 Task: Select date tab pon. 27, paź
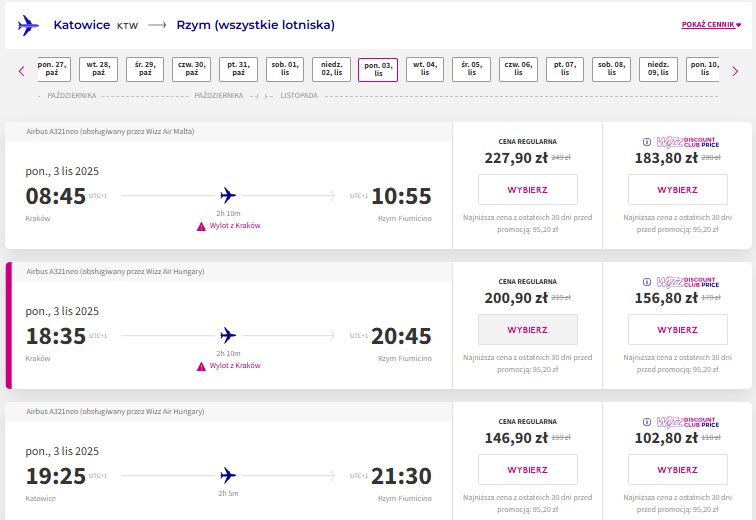click(x=52, y=69)
